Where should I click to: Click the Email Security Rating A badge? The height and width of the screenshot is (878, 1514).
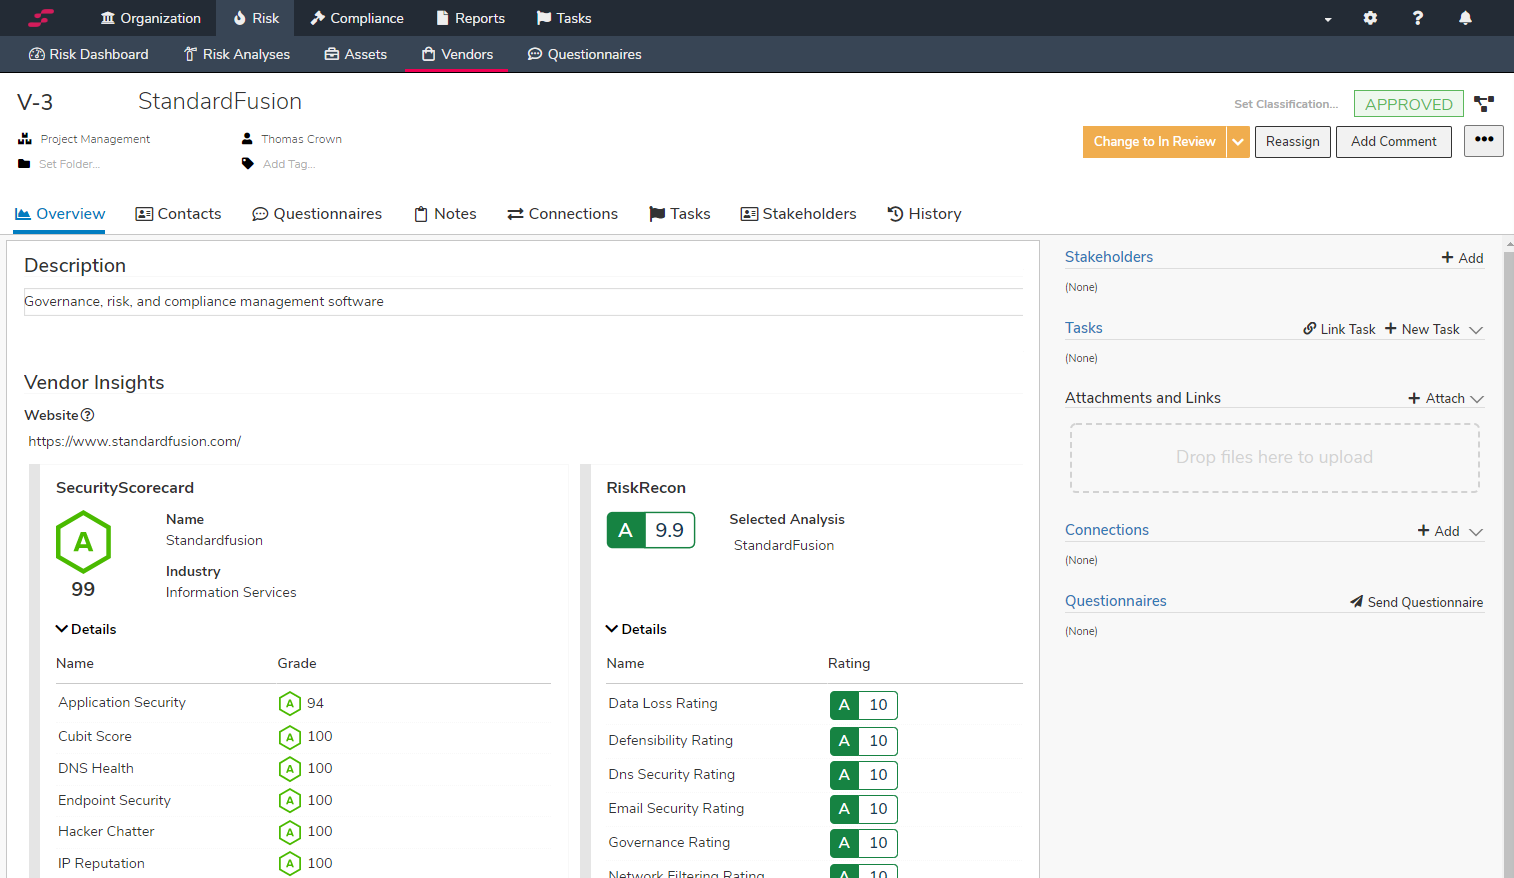tap(864, 809)
